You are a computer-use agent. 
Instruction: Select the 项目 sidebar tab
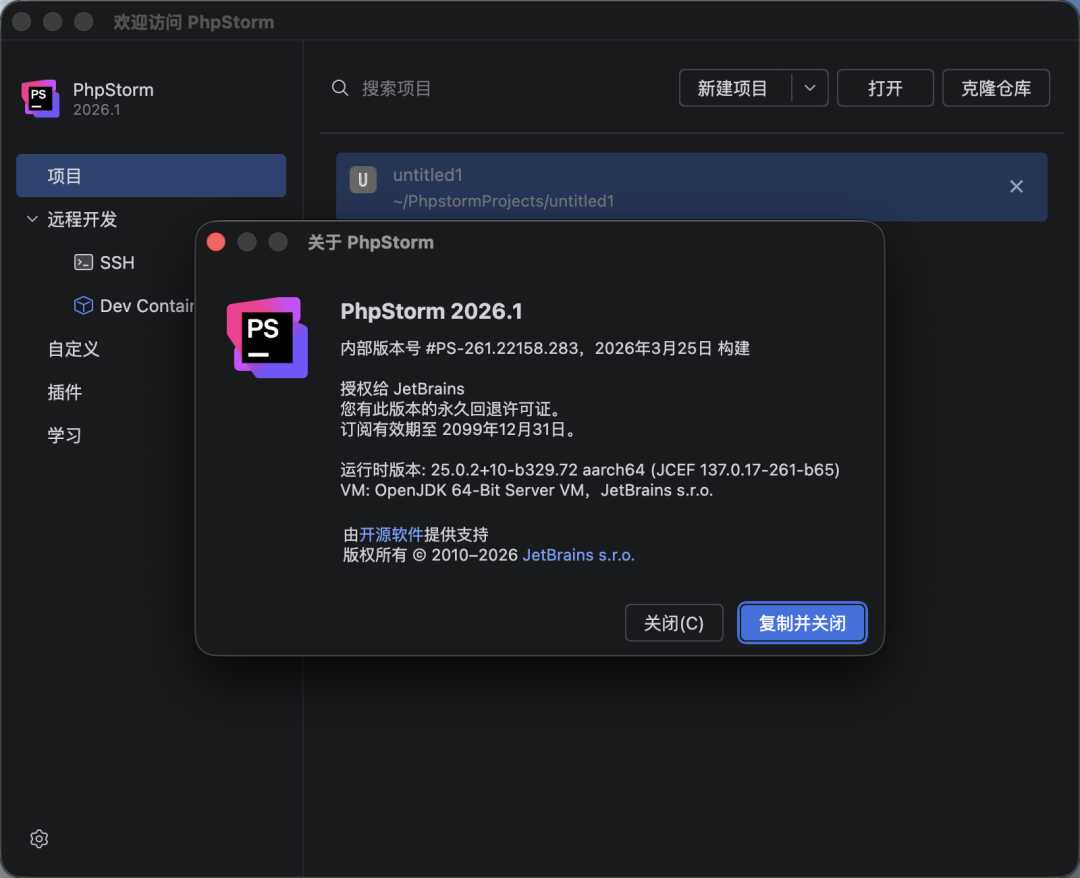click(150, 176)
